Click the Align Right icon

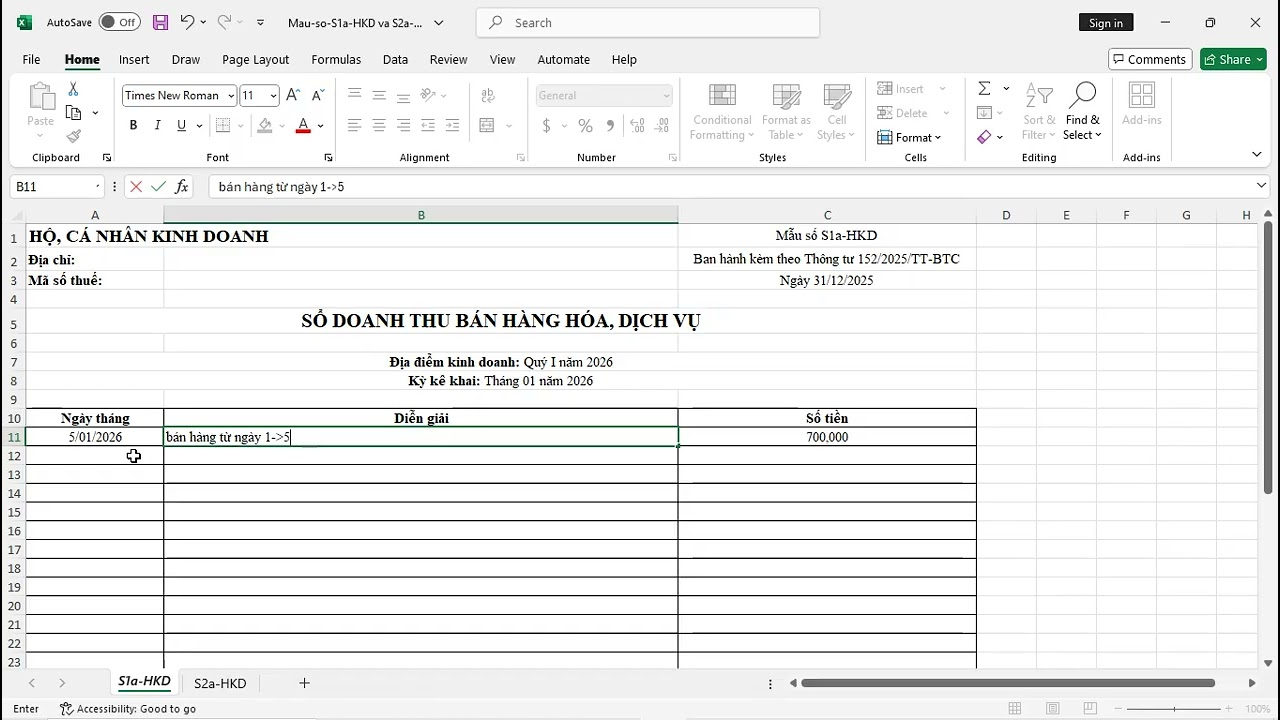click(x=403, y=125)
